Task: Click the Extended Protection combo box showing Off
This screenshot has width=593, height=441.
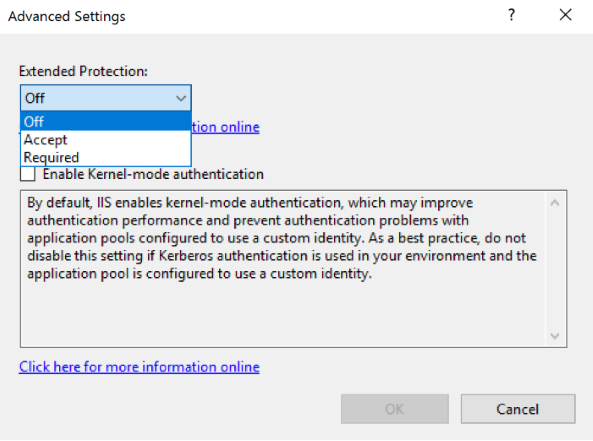Action: click(x=106, y=98)
